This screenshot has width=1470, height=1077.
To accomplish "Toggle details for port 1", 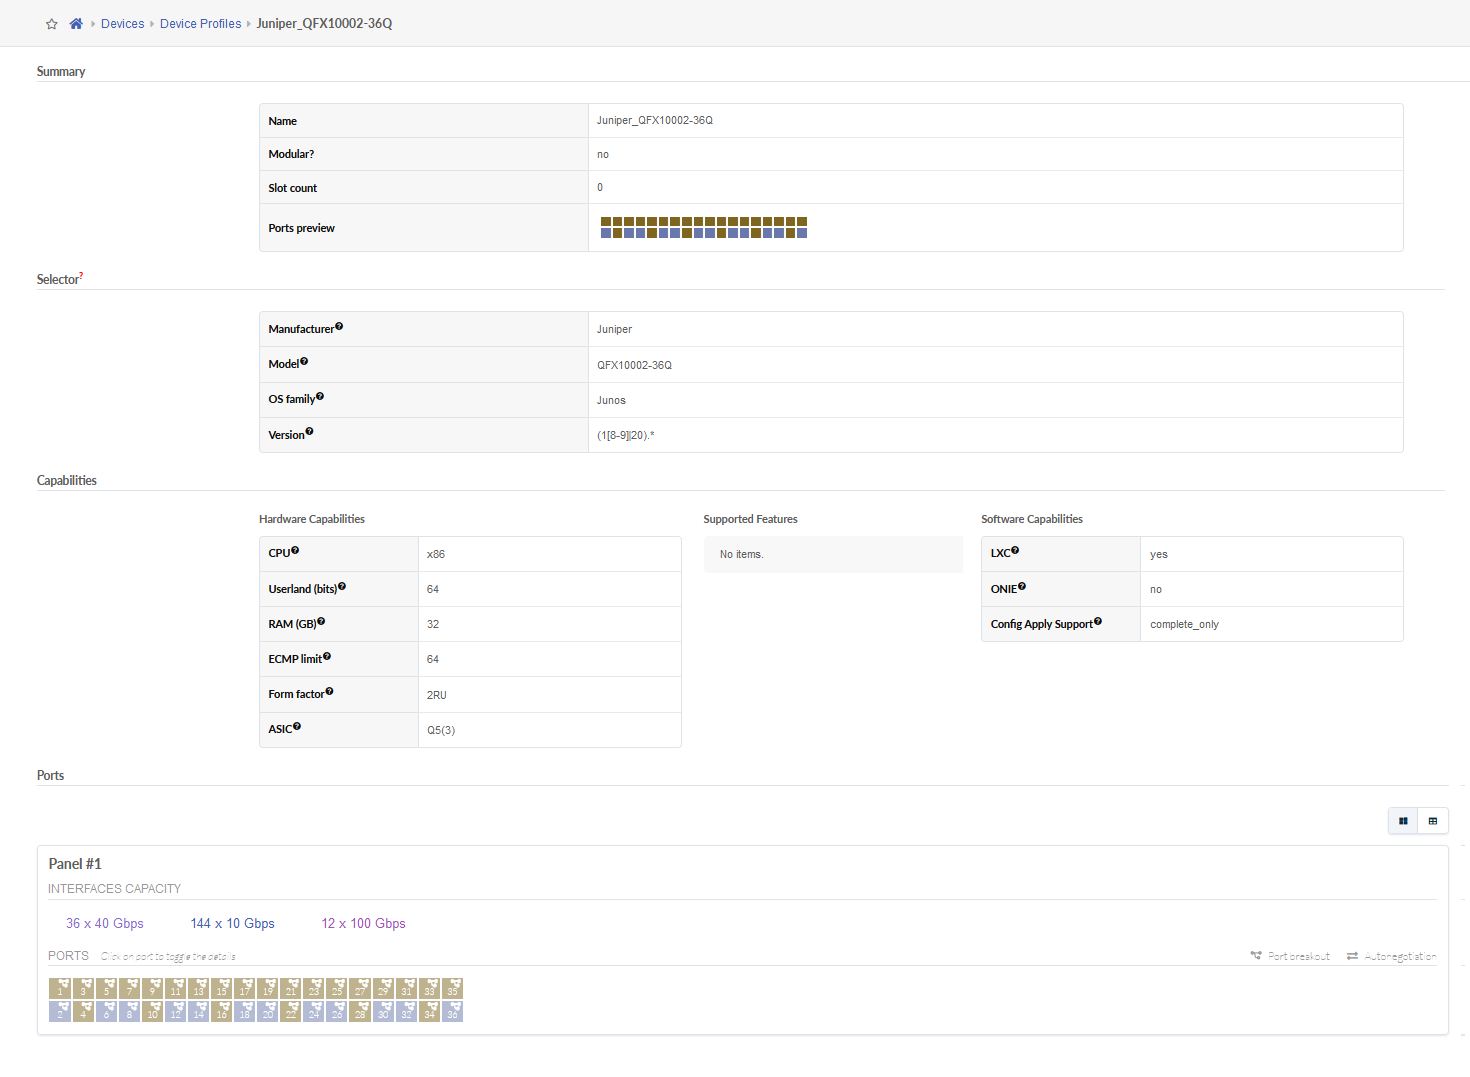I will point(60,988).
